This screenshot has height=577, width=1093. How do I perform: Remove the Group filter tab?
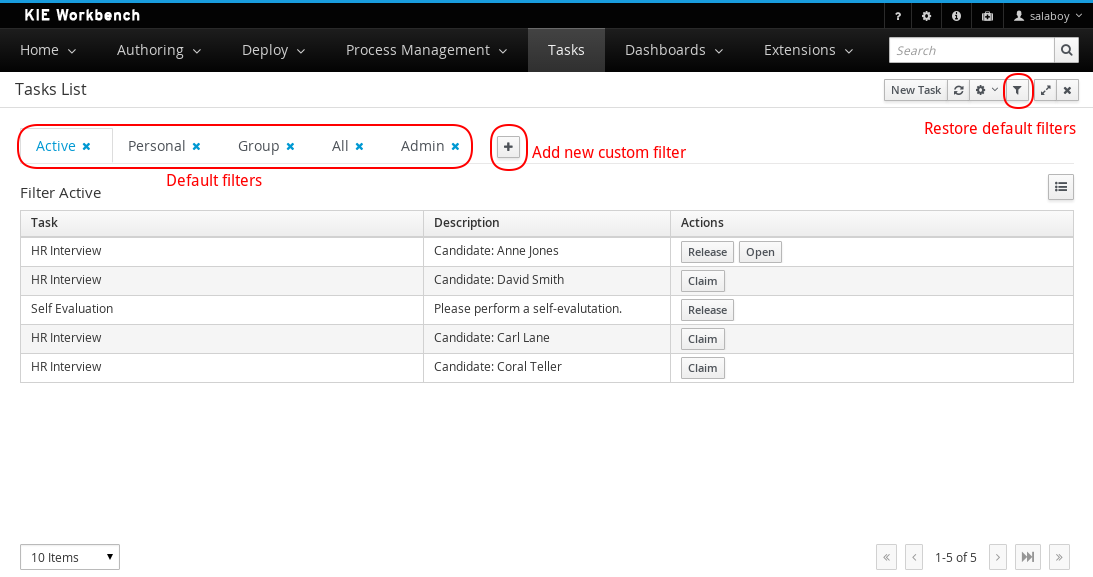pyautogui.click(x=291, y=146)
